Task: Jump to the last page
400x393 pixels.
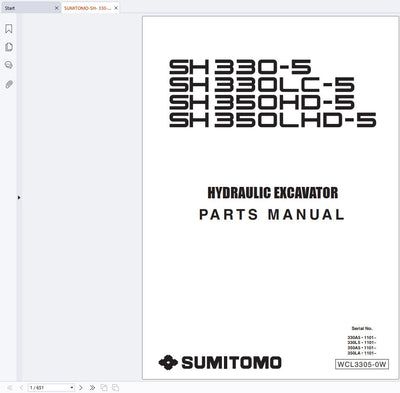Action: [92, 388]
